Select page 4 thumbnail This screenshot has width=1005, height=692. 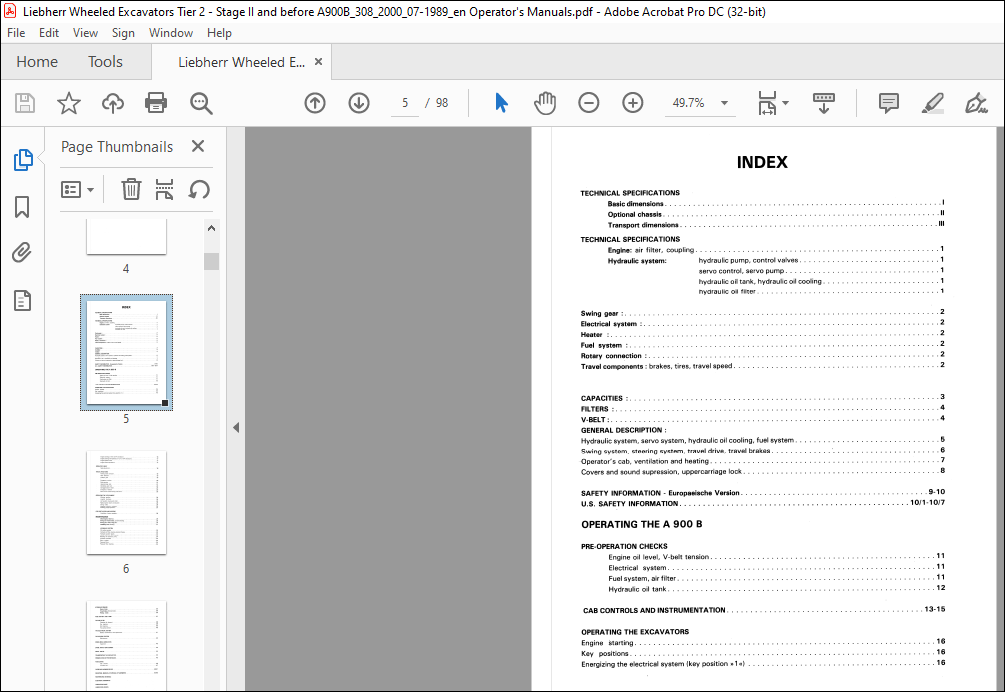pos(126,236)
